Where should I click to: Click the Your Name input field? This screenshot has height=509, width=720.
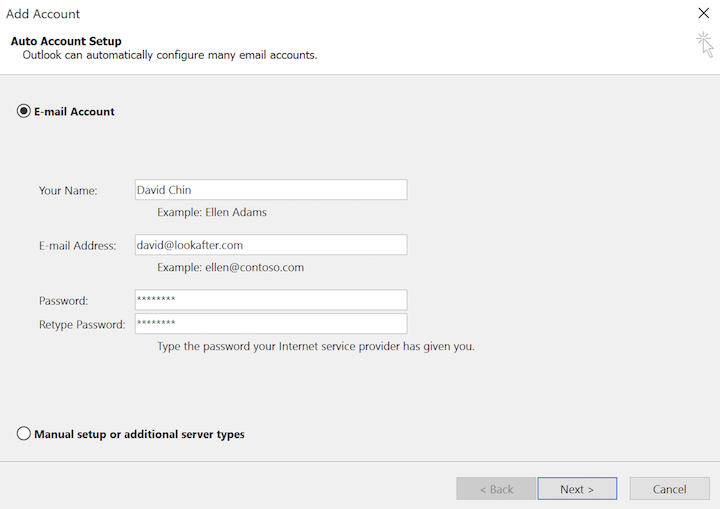pyautogui.click(x=270, y=190)
